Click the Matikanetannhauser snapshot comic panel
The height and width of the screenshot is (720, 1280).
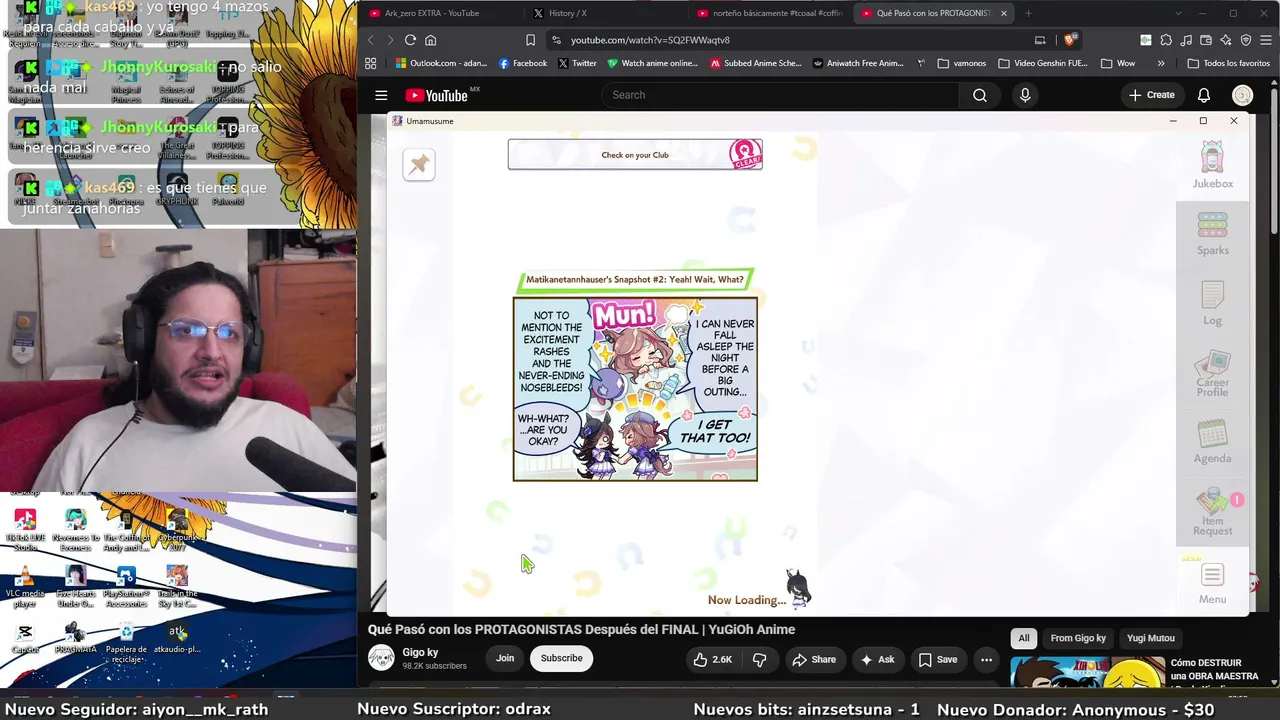tap(635, 389)
